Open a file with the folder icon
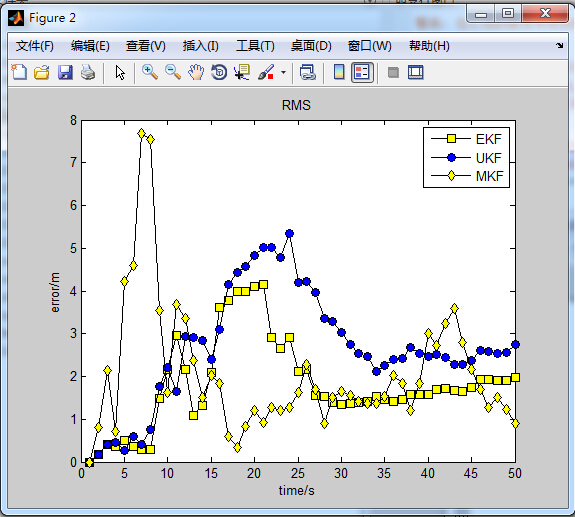Viewport: 575px width, 517px height. click(x=42, y=72)
